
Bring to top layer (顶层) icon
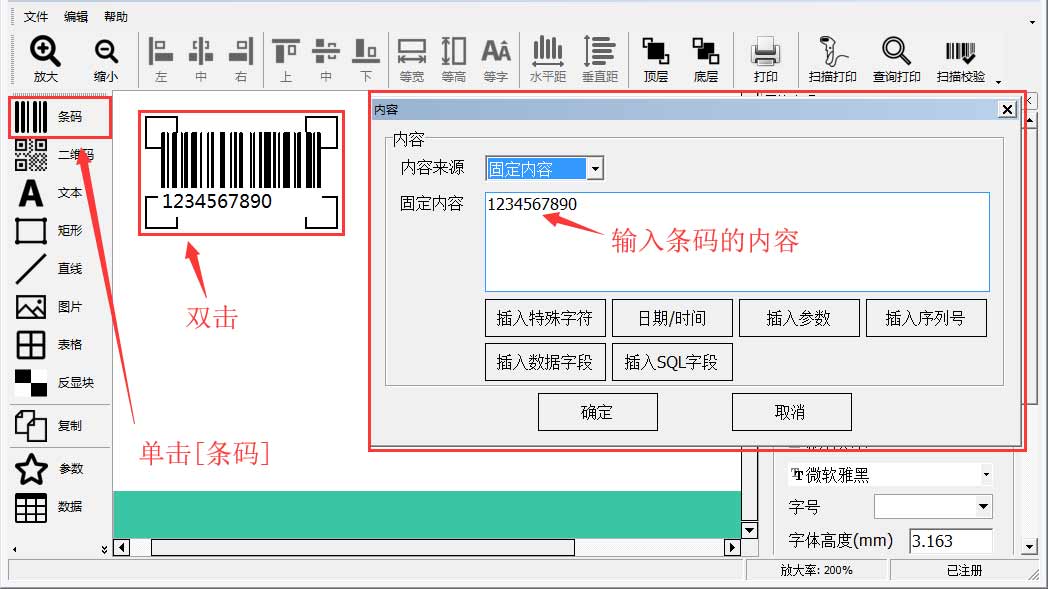coord(655,52)
